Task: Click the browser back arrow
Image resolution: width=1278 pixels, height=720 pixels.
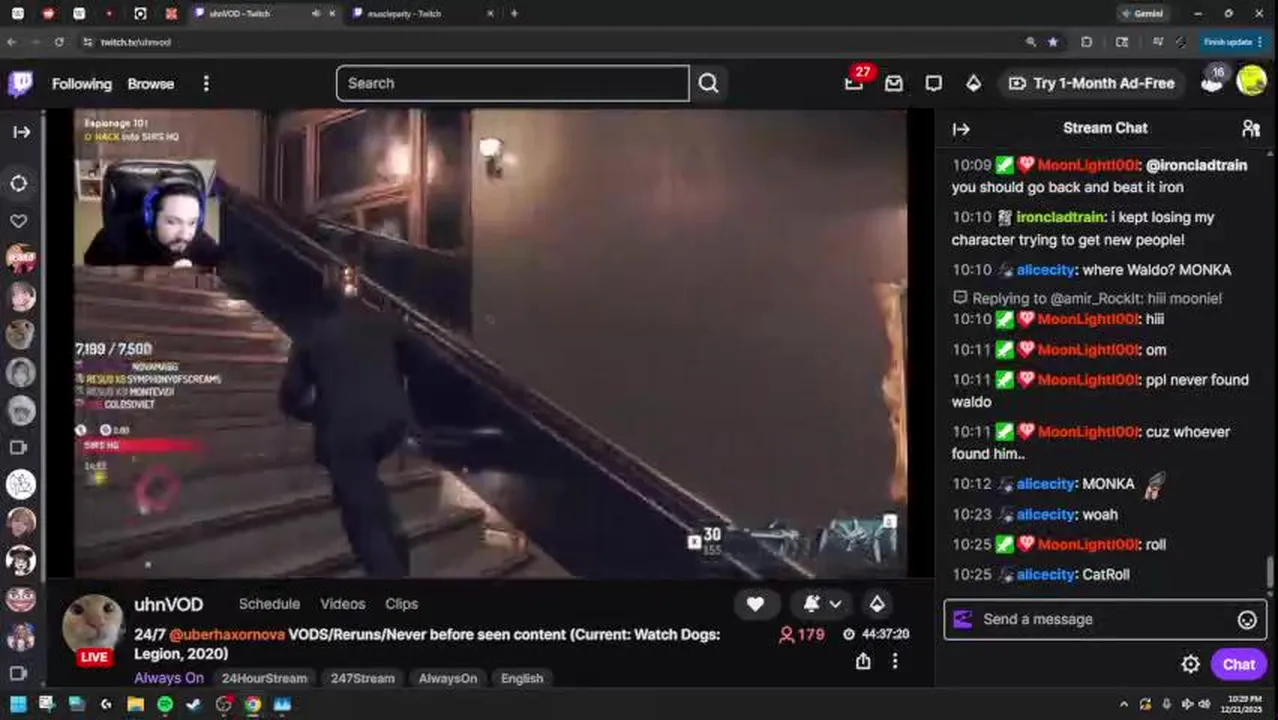Action: 11,42
